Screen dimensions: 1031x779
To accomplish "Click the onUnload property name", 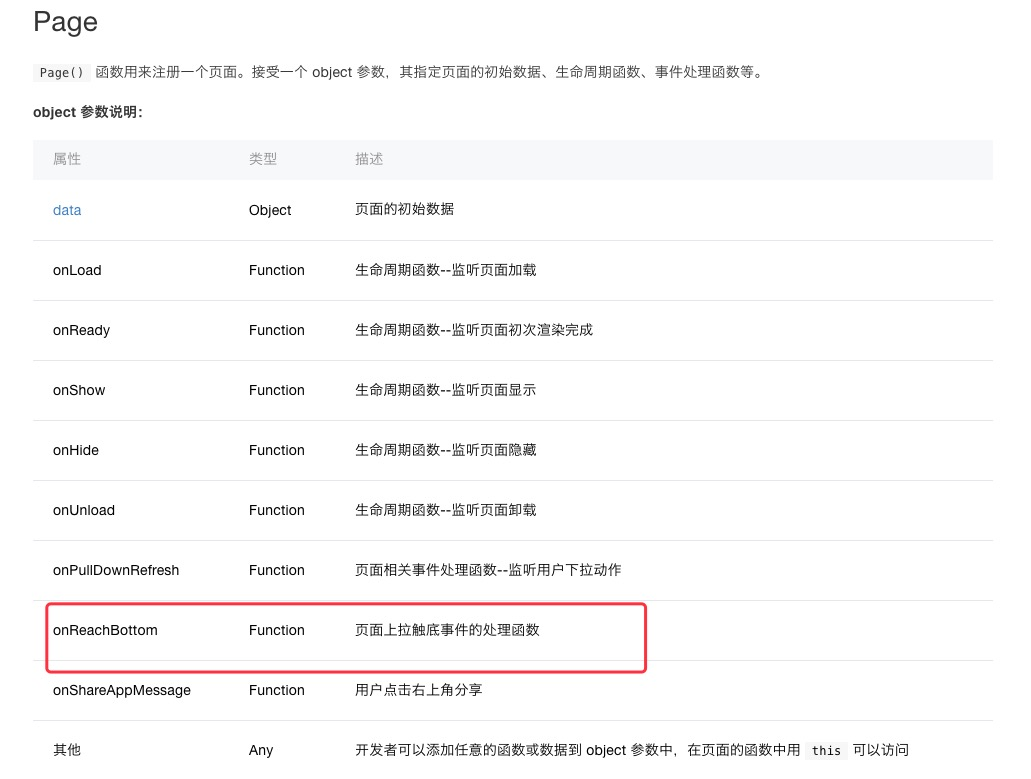I will [84, 510].
